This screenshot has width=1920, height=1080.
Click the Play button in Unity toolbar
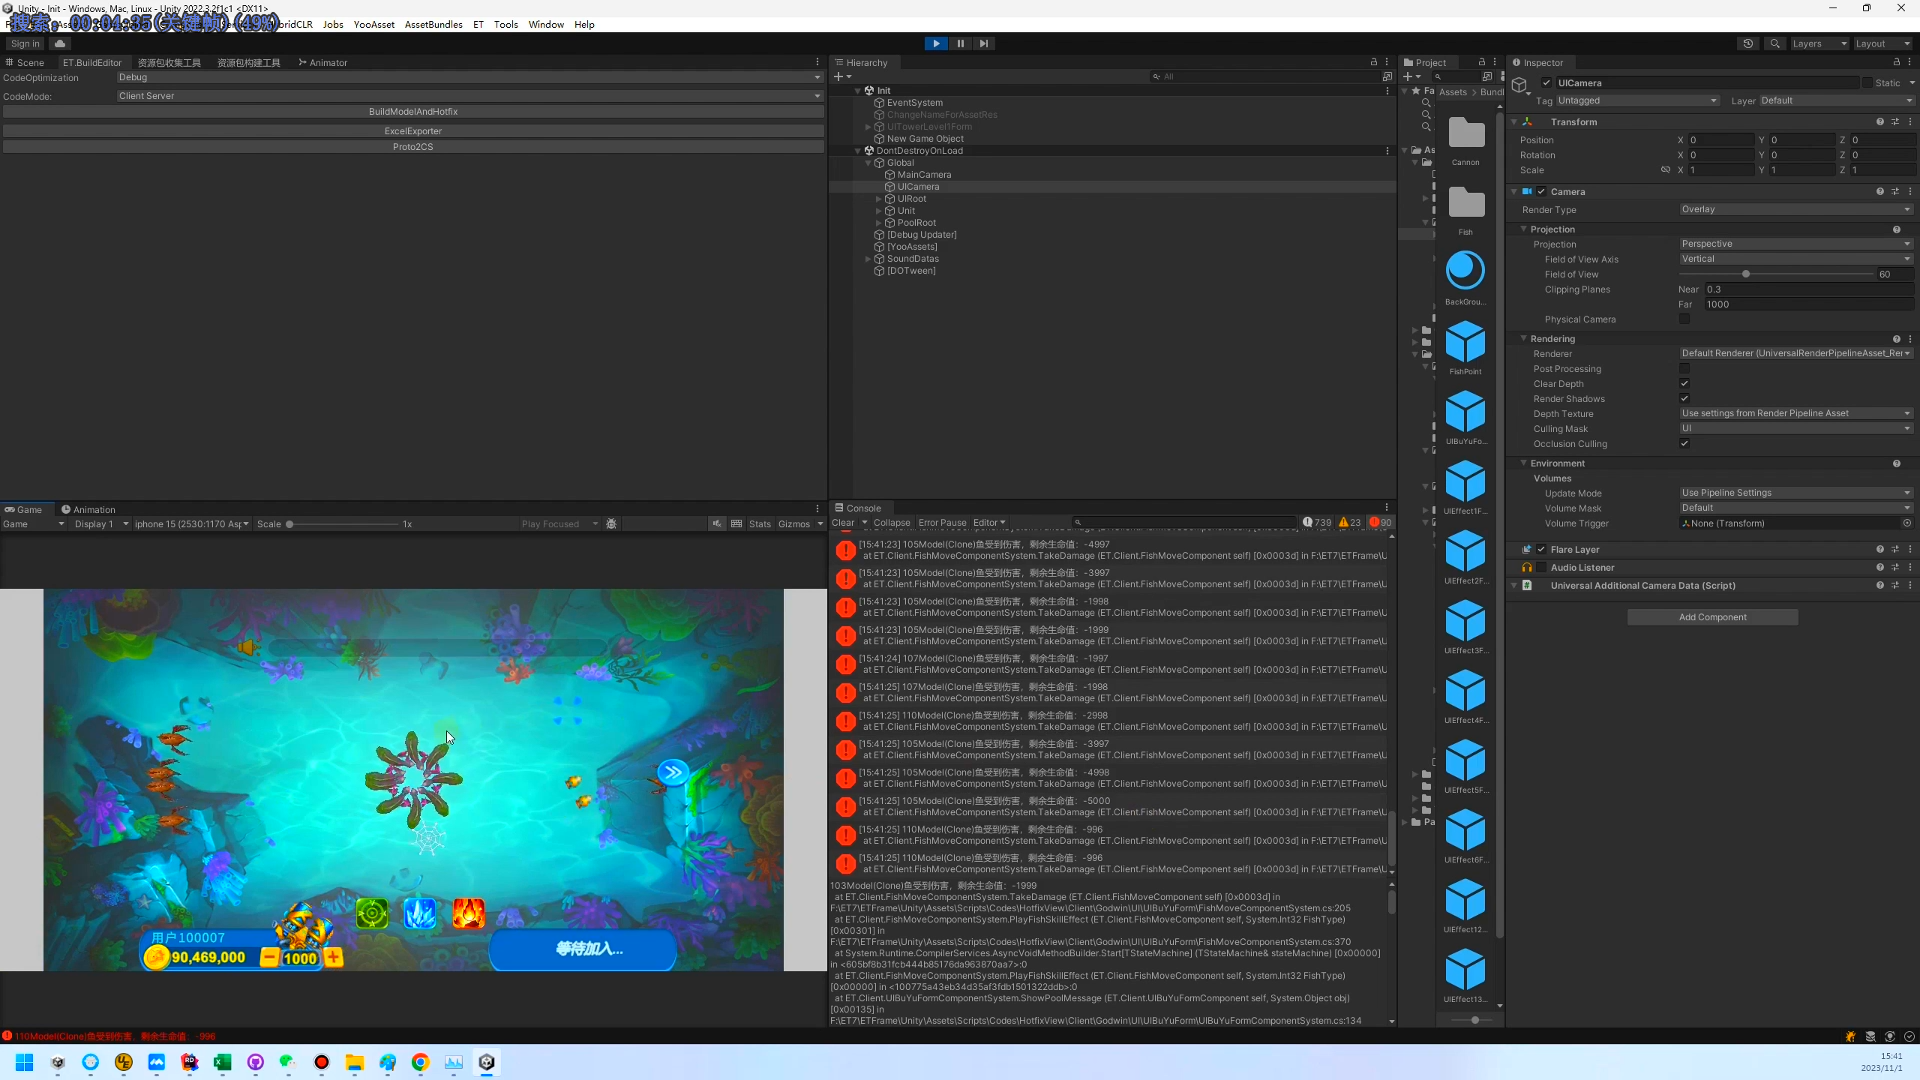point(936,42)
